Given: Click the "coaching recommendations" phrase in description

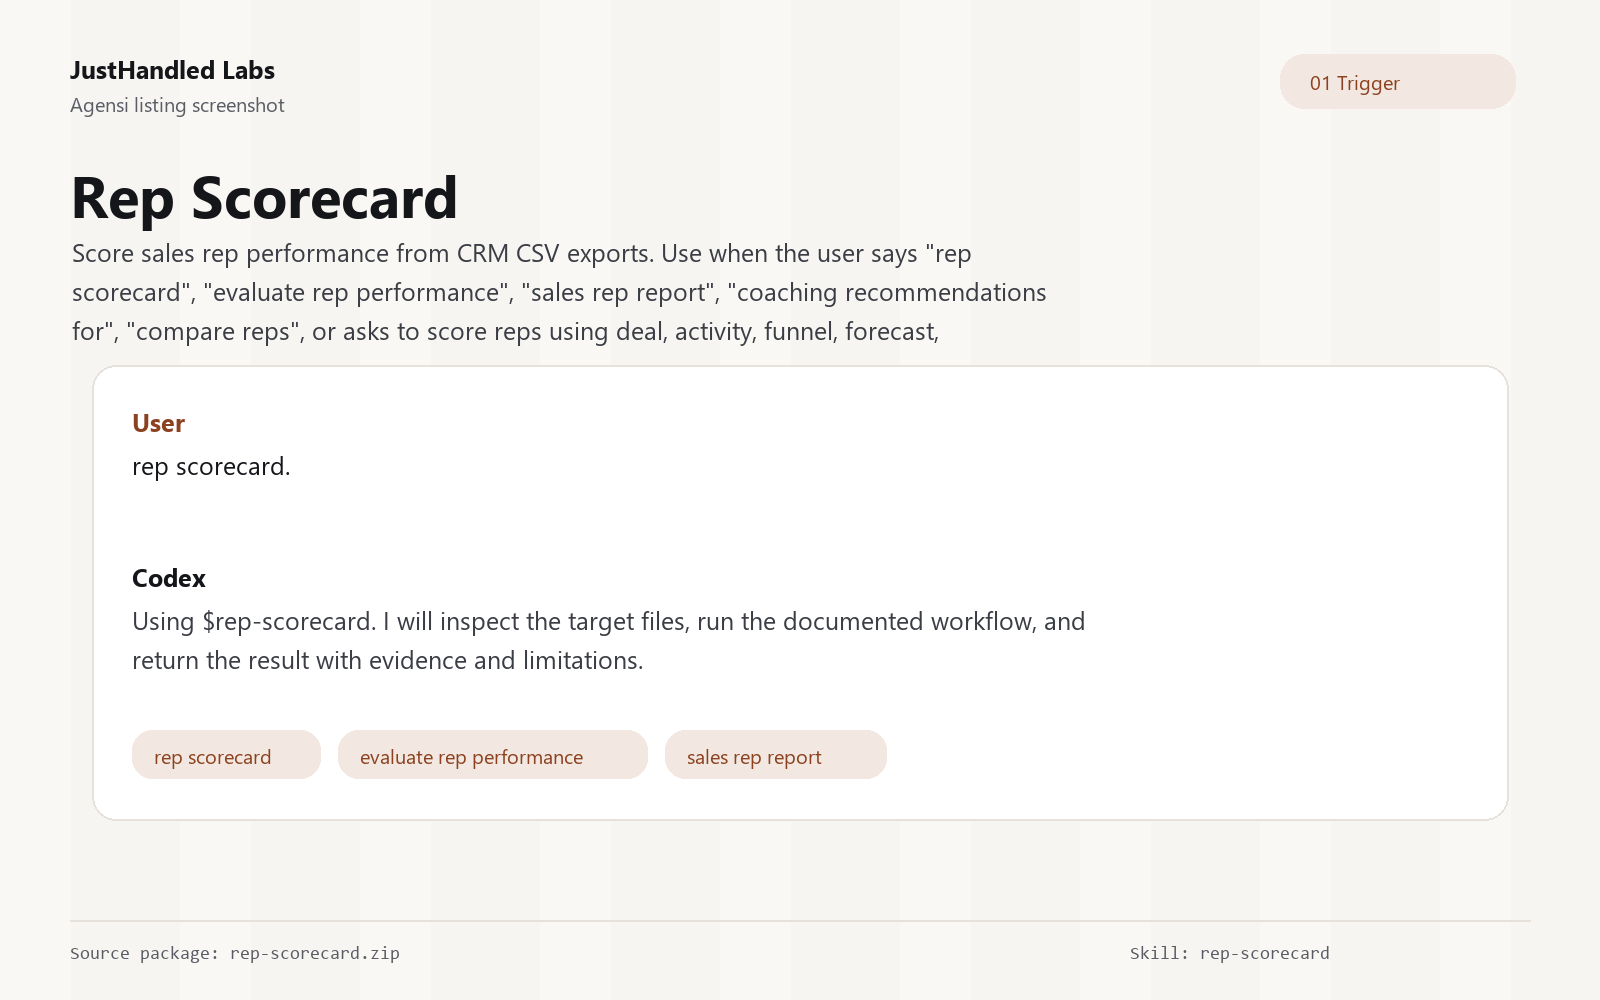Looking at the screenshot, I should pyautogui.click(x=887, y=292).
